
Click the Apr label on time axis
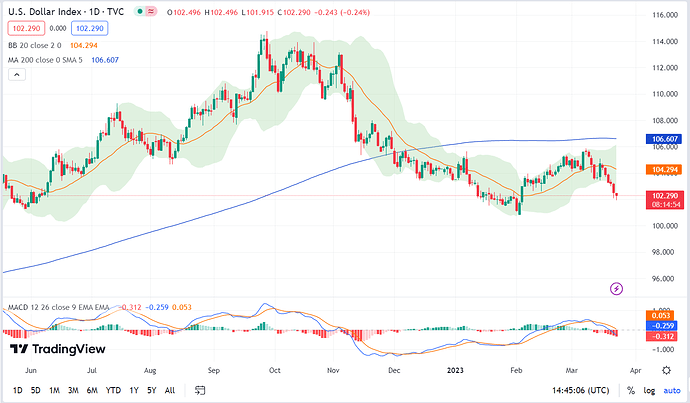click(x=635, y=370)
